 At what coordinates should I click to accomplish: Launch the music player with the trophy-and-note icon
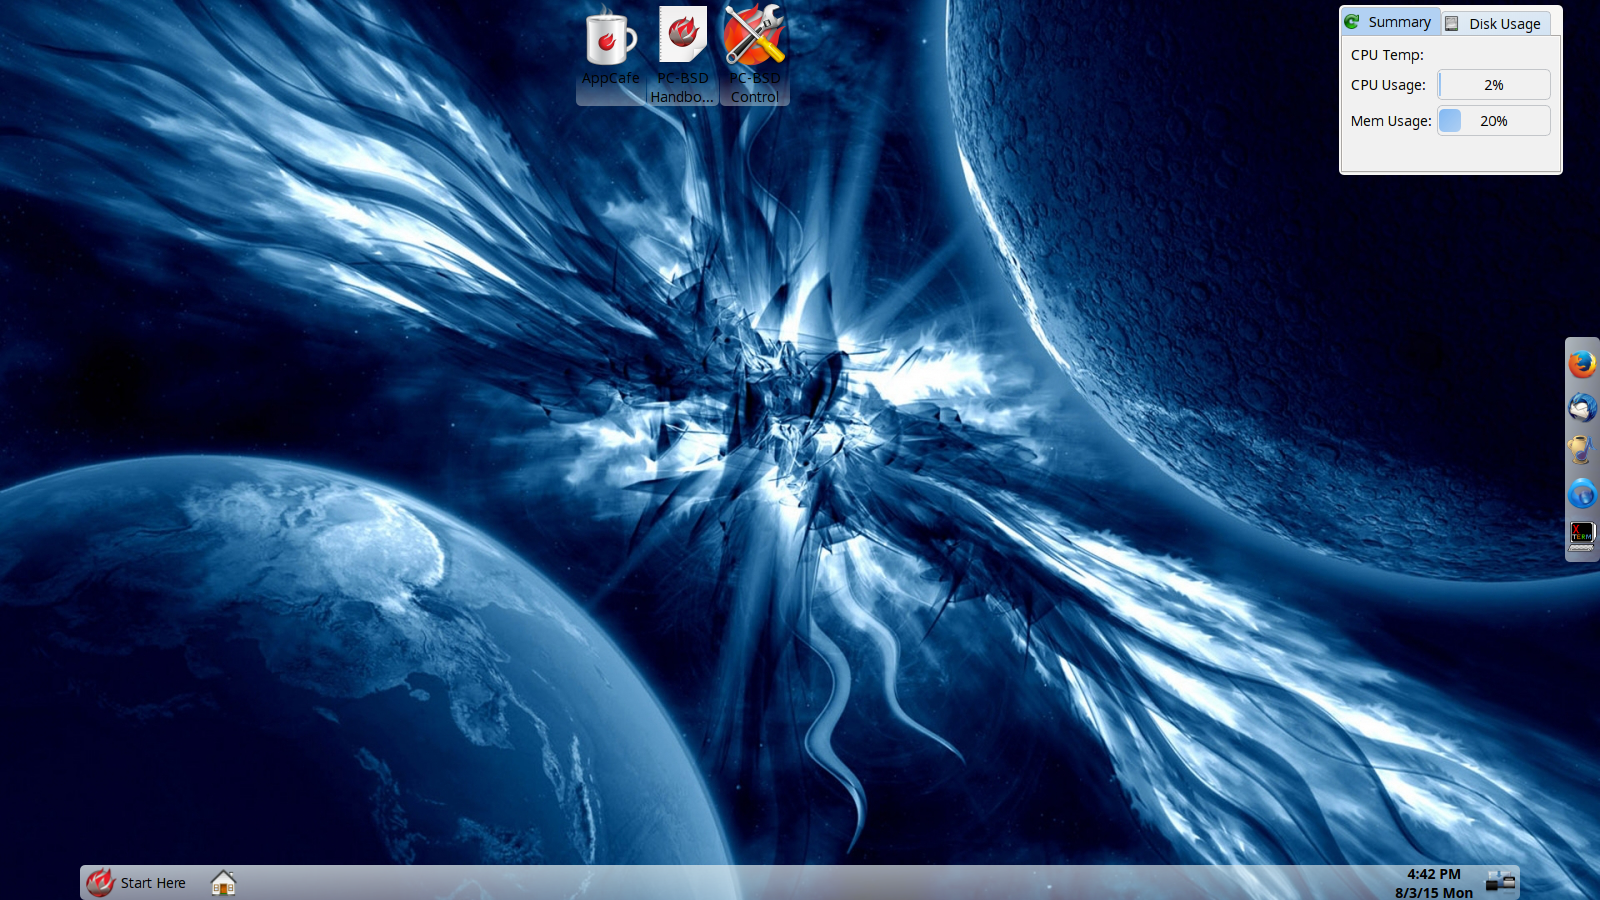click(1582, 450)
